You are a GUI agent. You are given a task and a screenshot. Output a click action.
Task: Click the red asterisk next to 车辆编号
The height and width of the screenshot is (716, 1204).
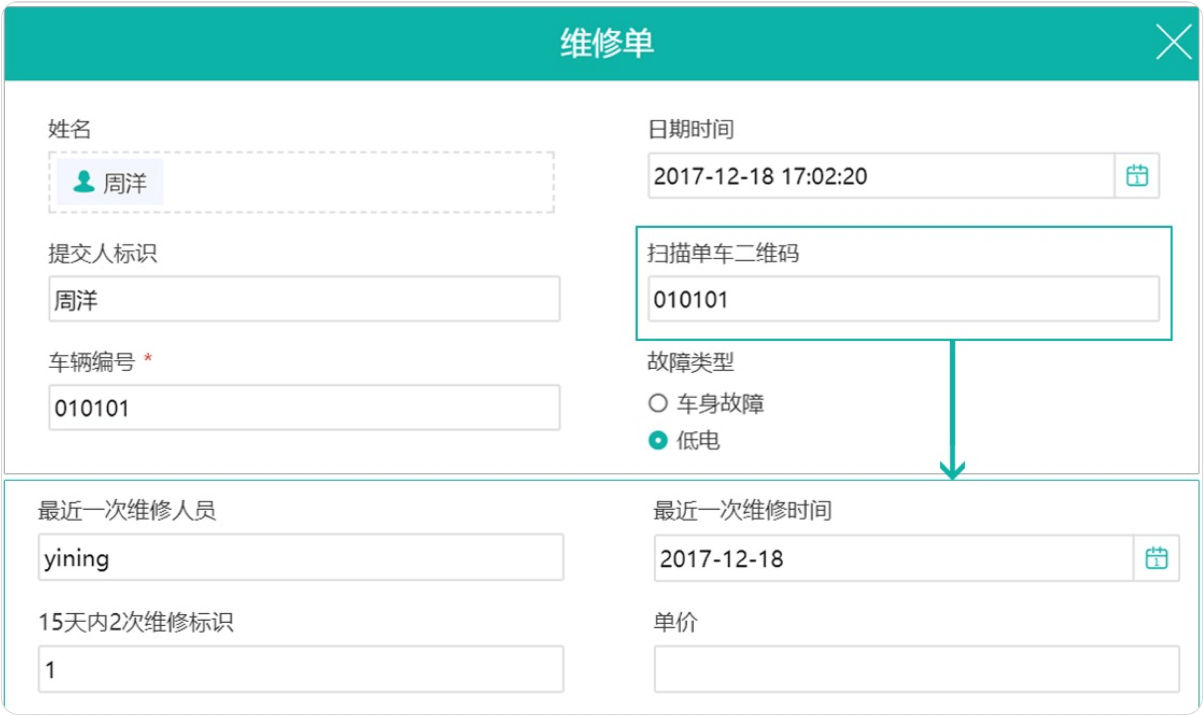click(x=148, y=361)
